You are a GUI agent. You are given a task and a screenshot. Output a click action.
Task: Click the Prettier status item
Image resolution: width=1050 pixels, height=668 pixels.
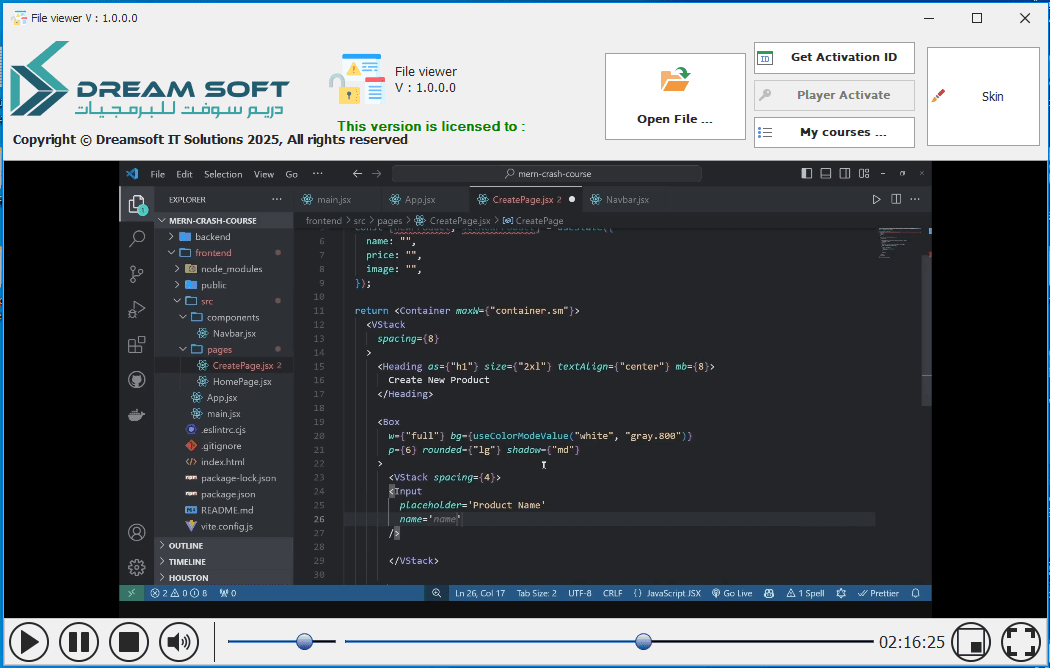pos(879,593)
